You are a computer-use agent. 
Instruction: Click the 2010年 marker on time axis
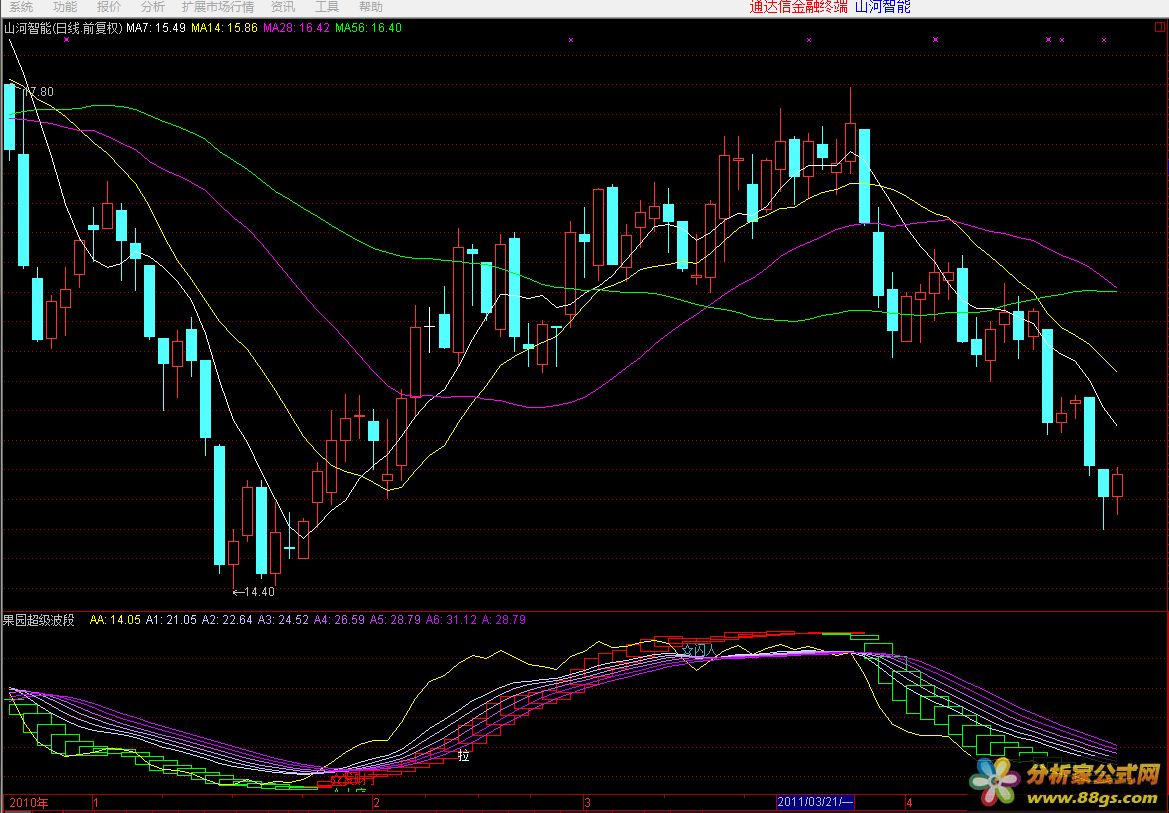(x=29, y=803)
